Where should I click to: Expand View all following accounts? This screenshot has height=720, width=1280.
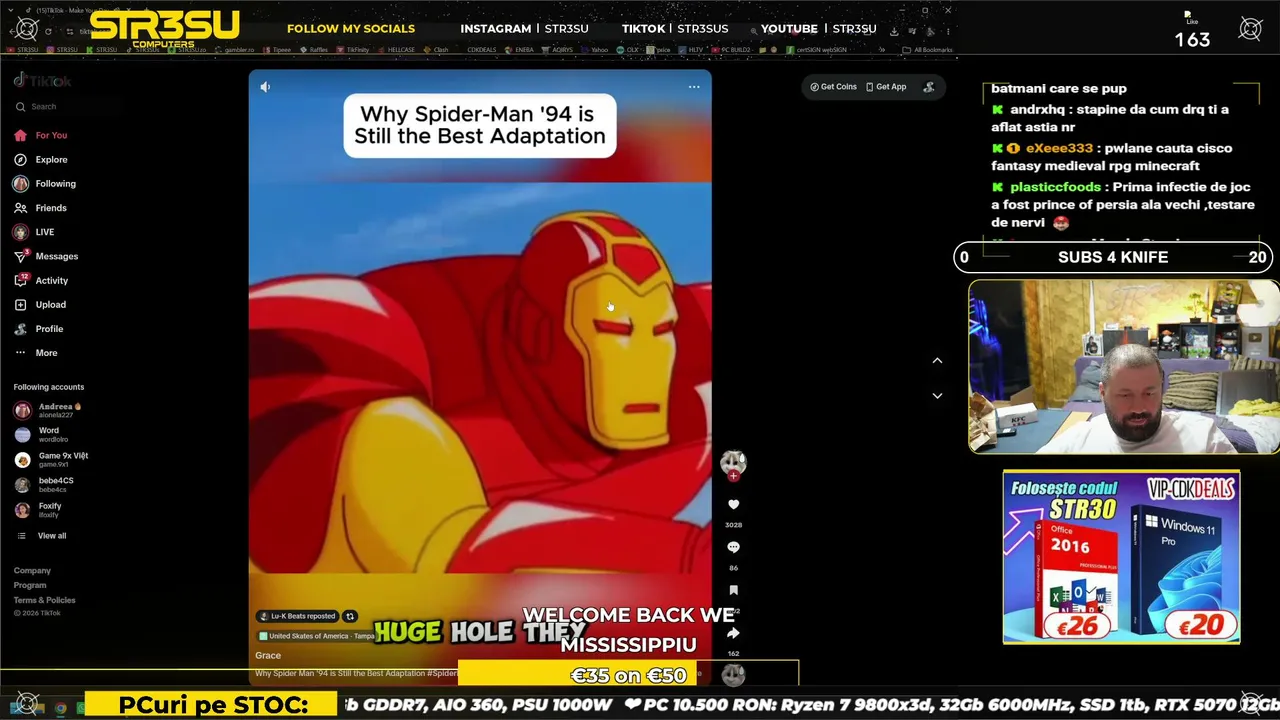41,536
